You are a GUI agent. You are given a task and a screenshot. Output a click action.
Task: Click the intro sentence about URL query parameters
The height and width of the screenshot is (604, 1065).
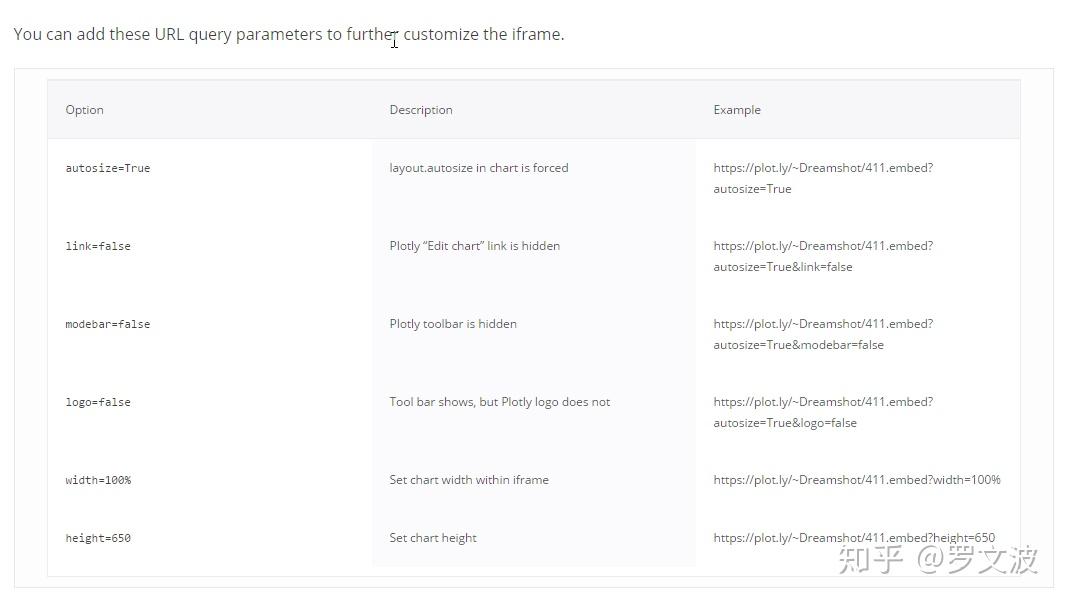pos(289,34)
